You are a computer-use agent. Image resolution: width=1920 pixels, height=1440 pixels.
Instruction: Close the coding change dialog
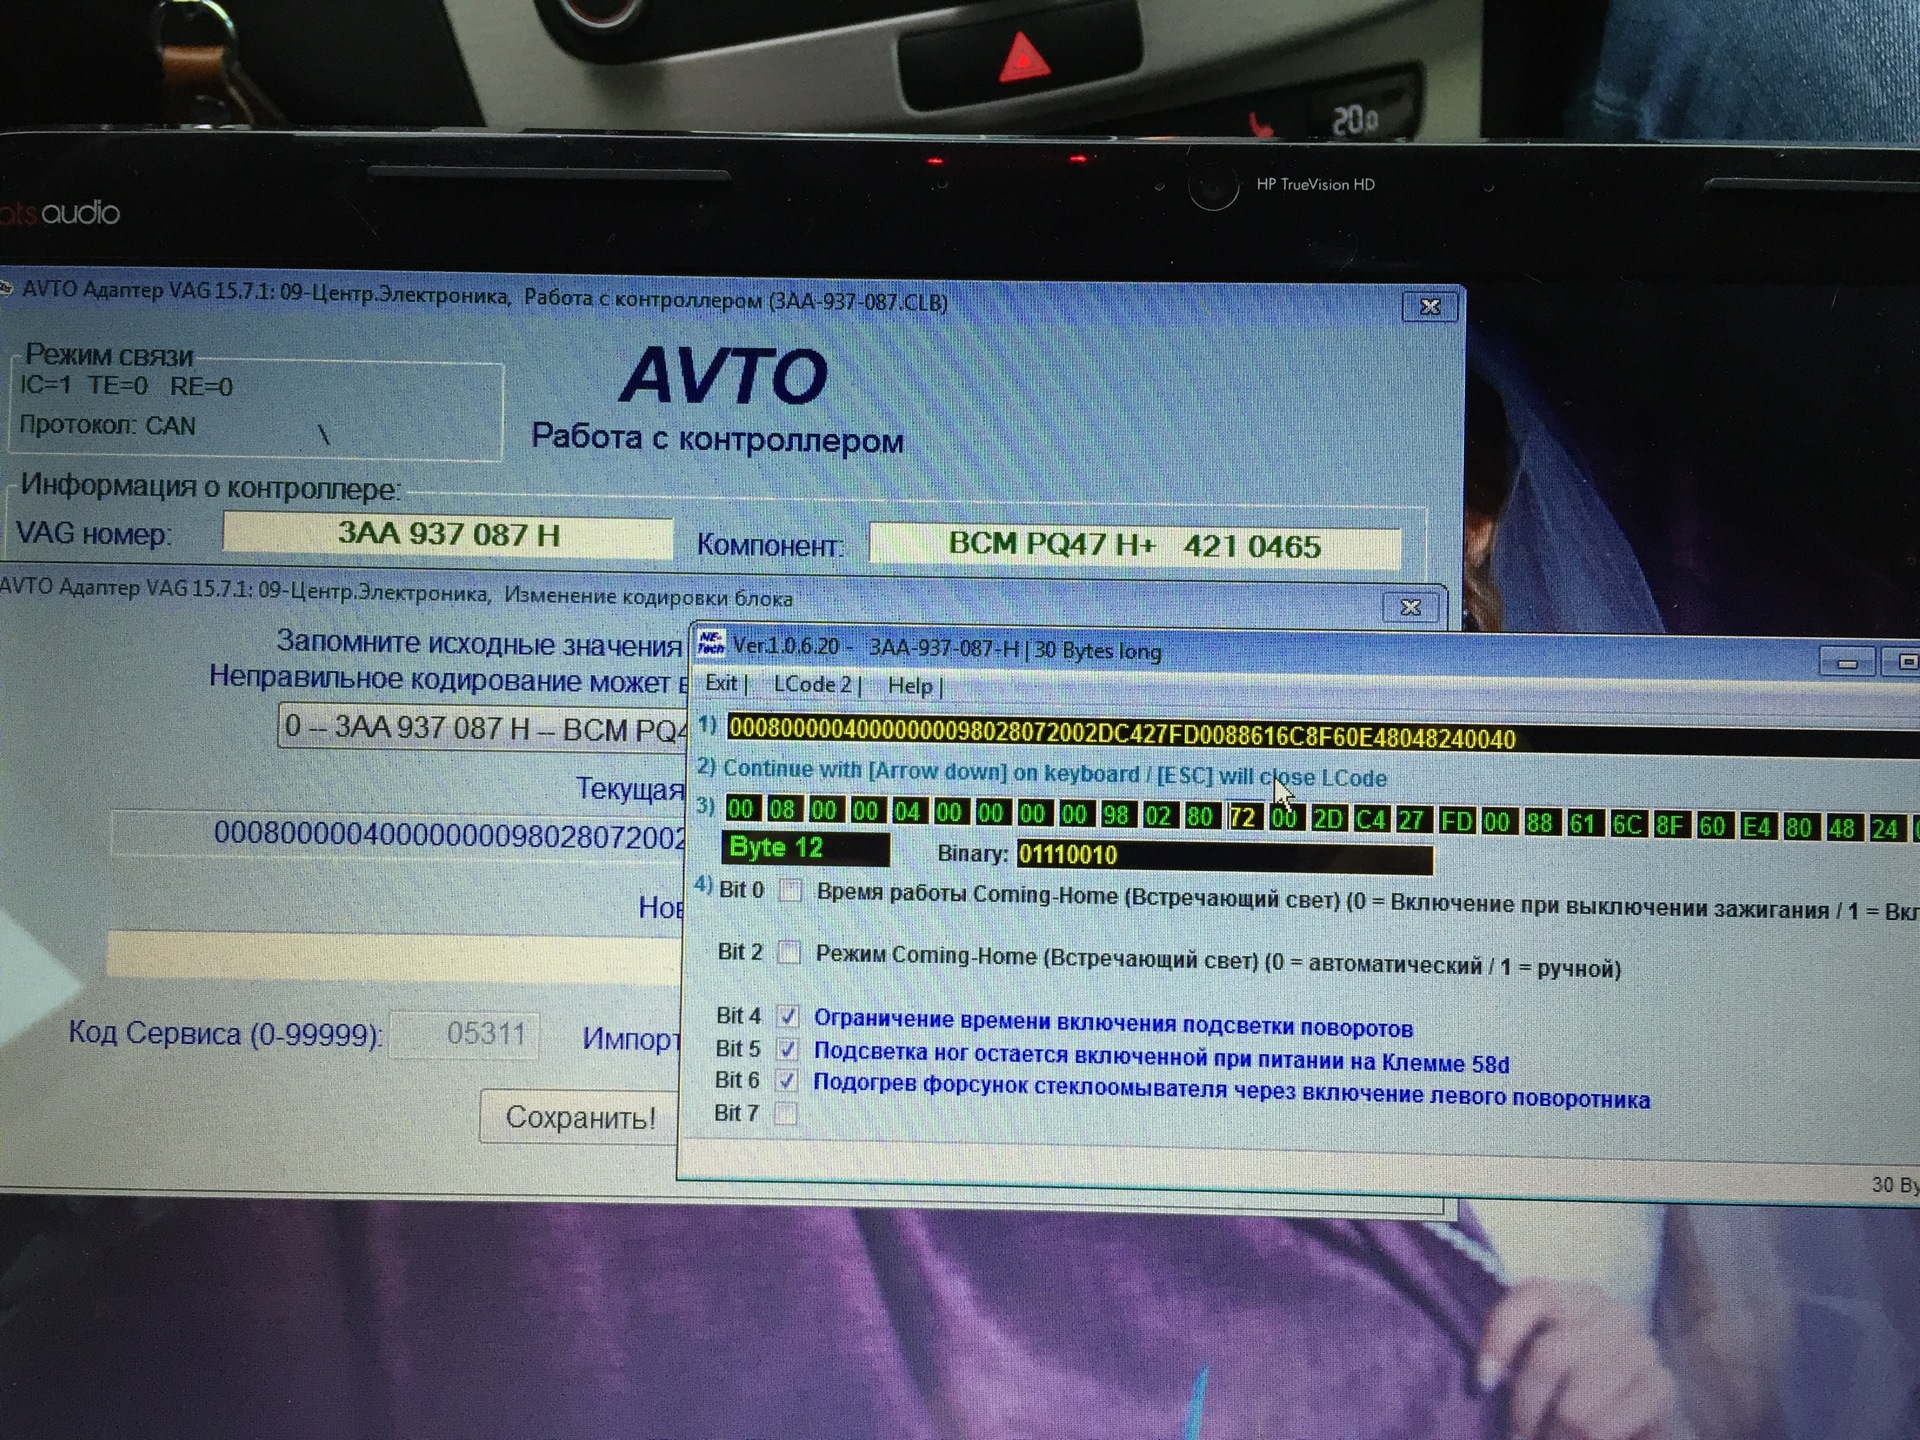point(1410,607)
